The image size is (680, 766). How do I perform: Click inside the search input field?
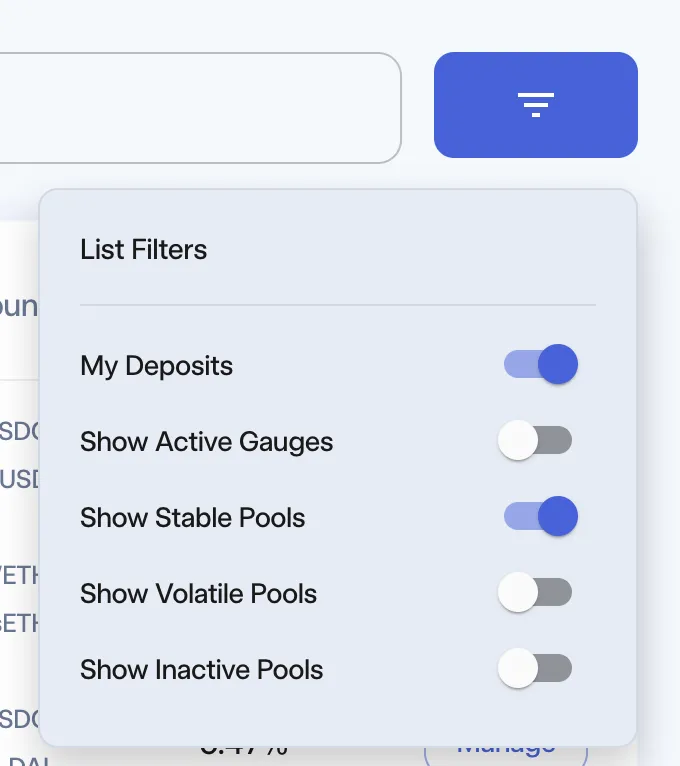tap(200, 107)
